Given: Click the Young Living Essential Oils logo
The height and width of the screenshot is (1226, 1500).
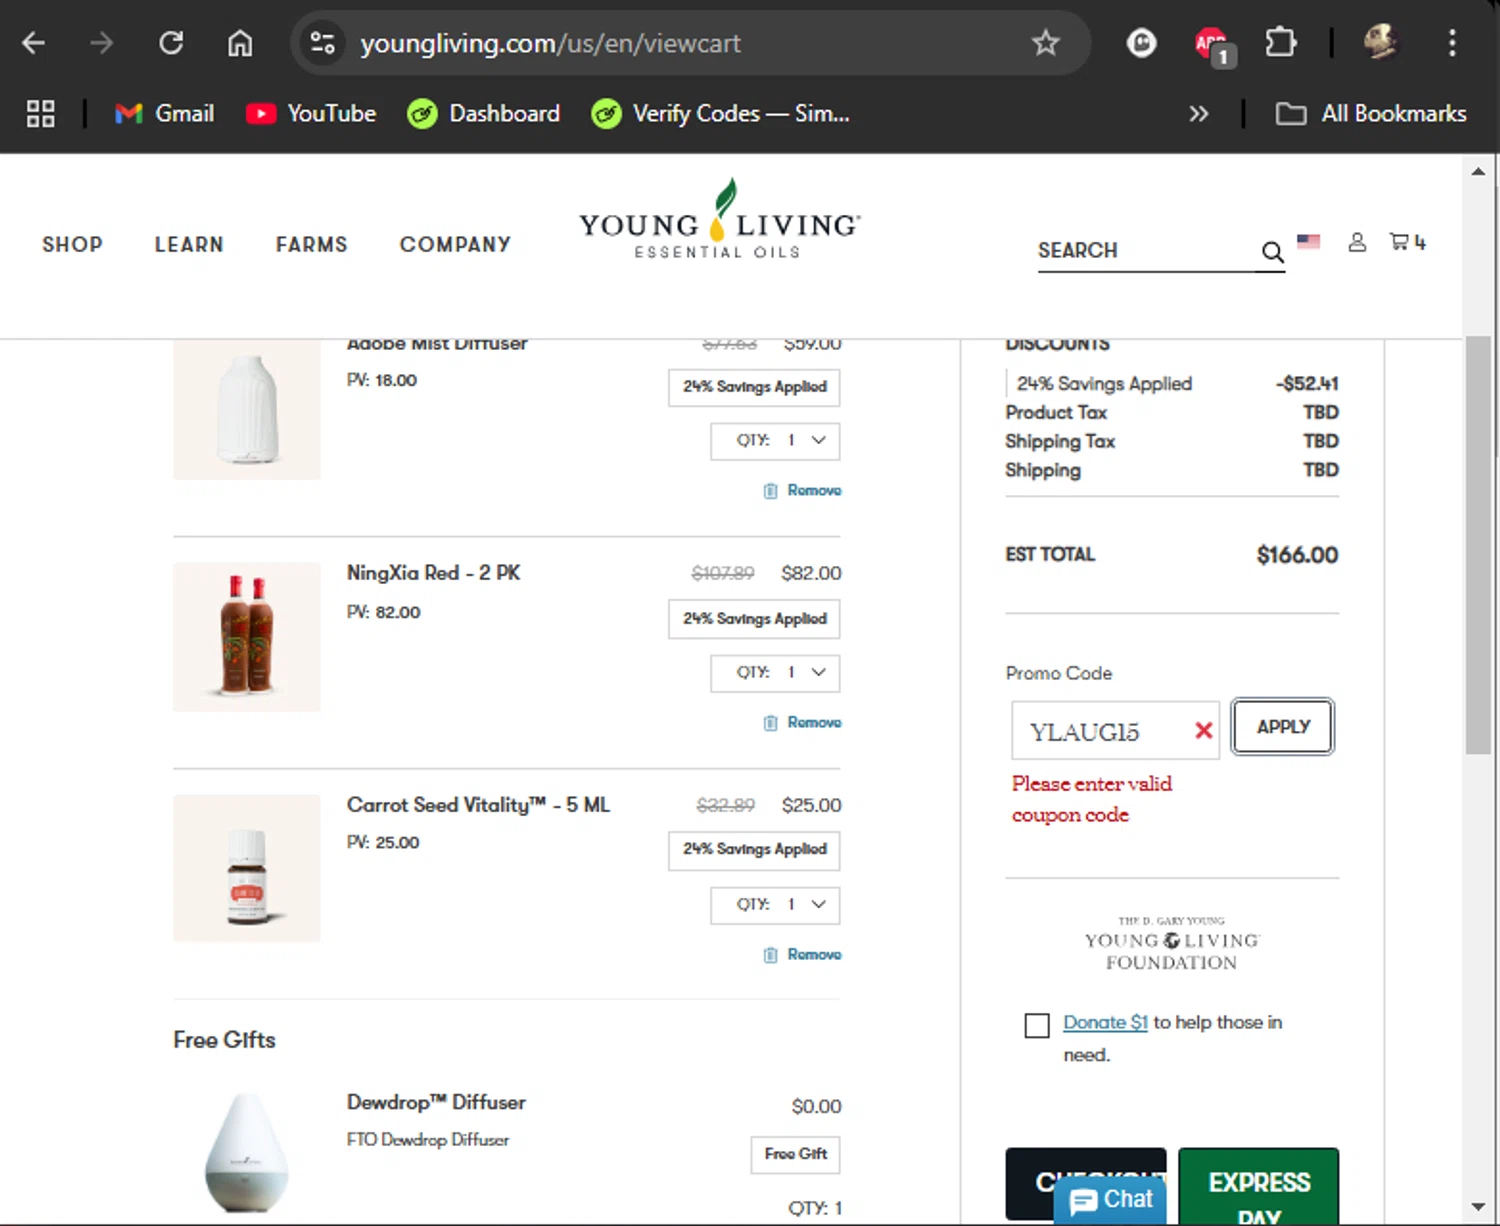Looking at the screenshot, I should pos(719,220).
